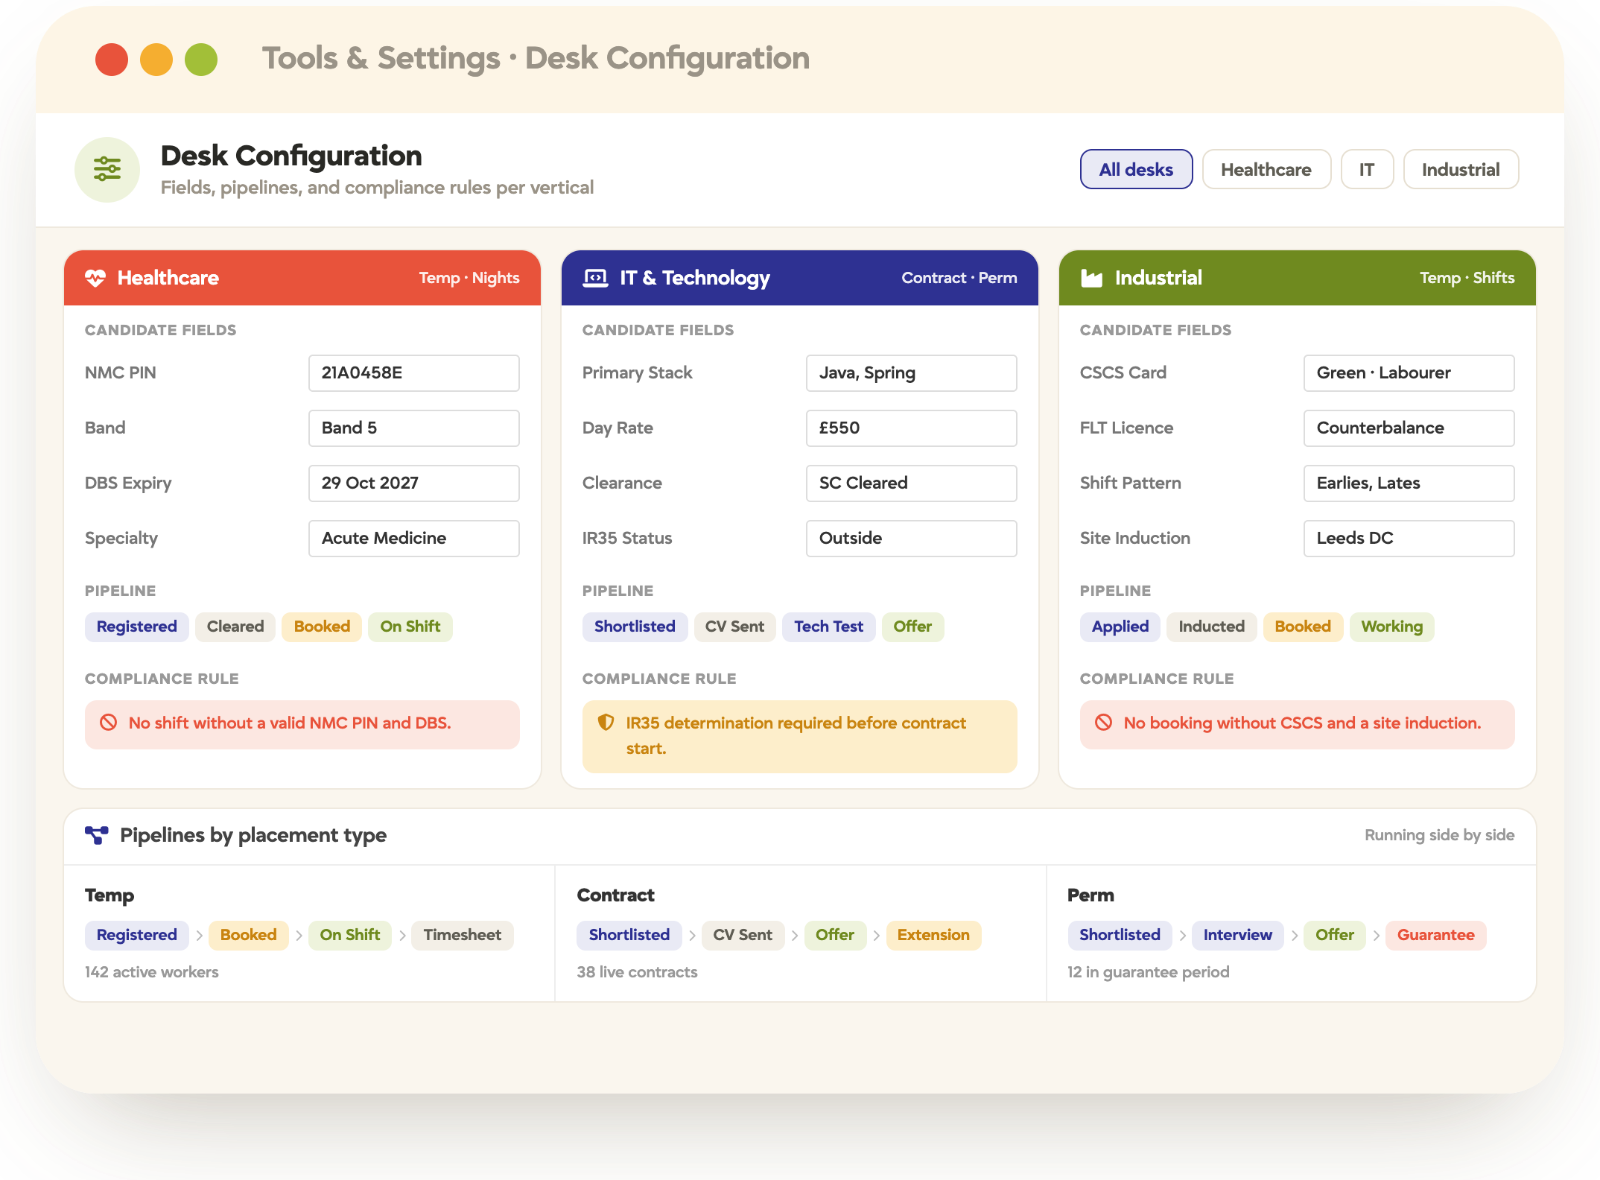1600x1180 pixels.
Task: Edit the NMC PIN field
Action: point(414,373)
